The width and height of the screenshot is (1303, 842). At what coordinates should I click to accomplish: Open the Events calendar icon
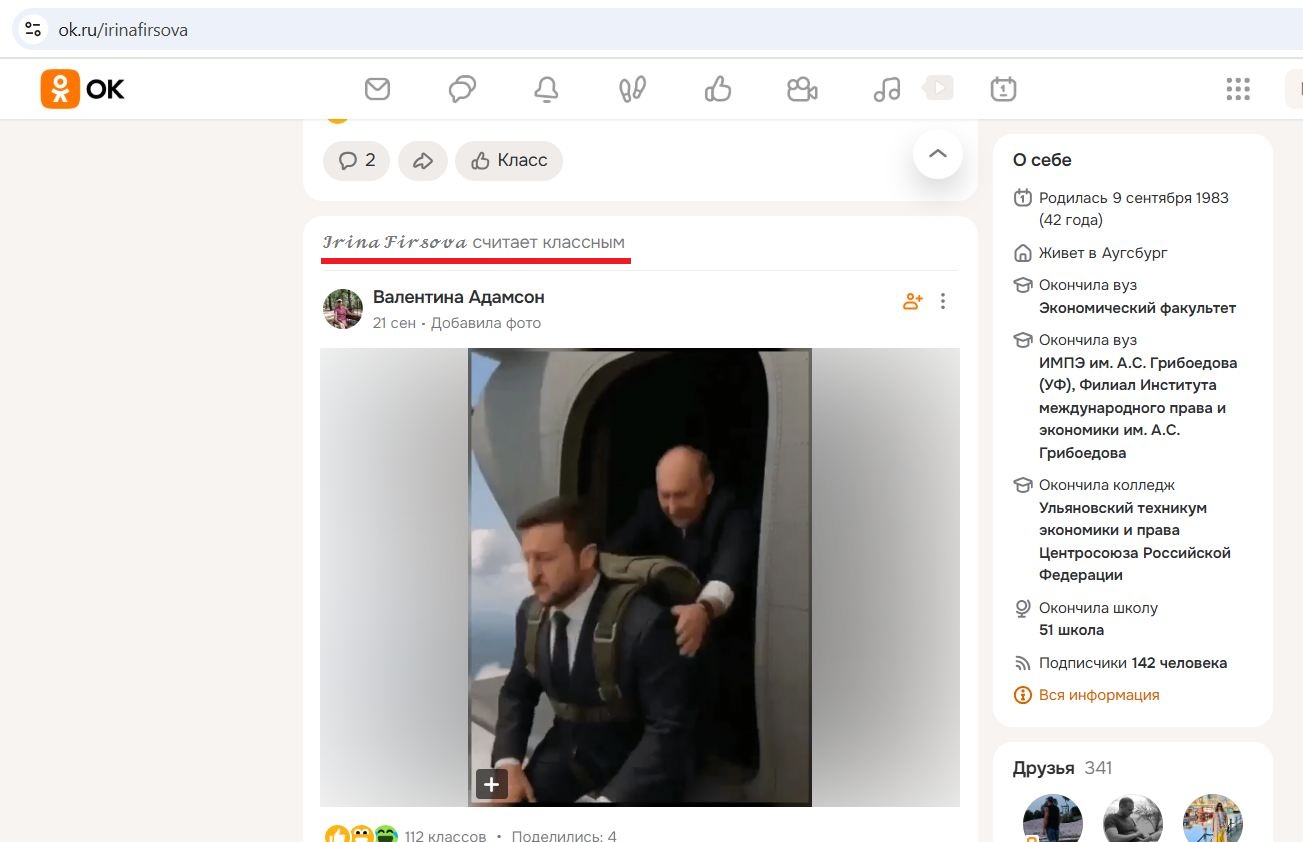tap(1002, 88)
